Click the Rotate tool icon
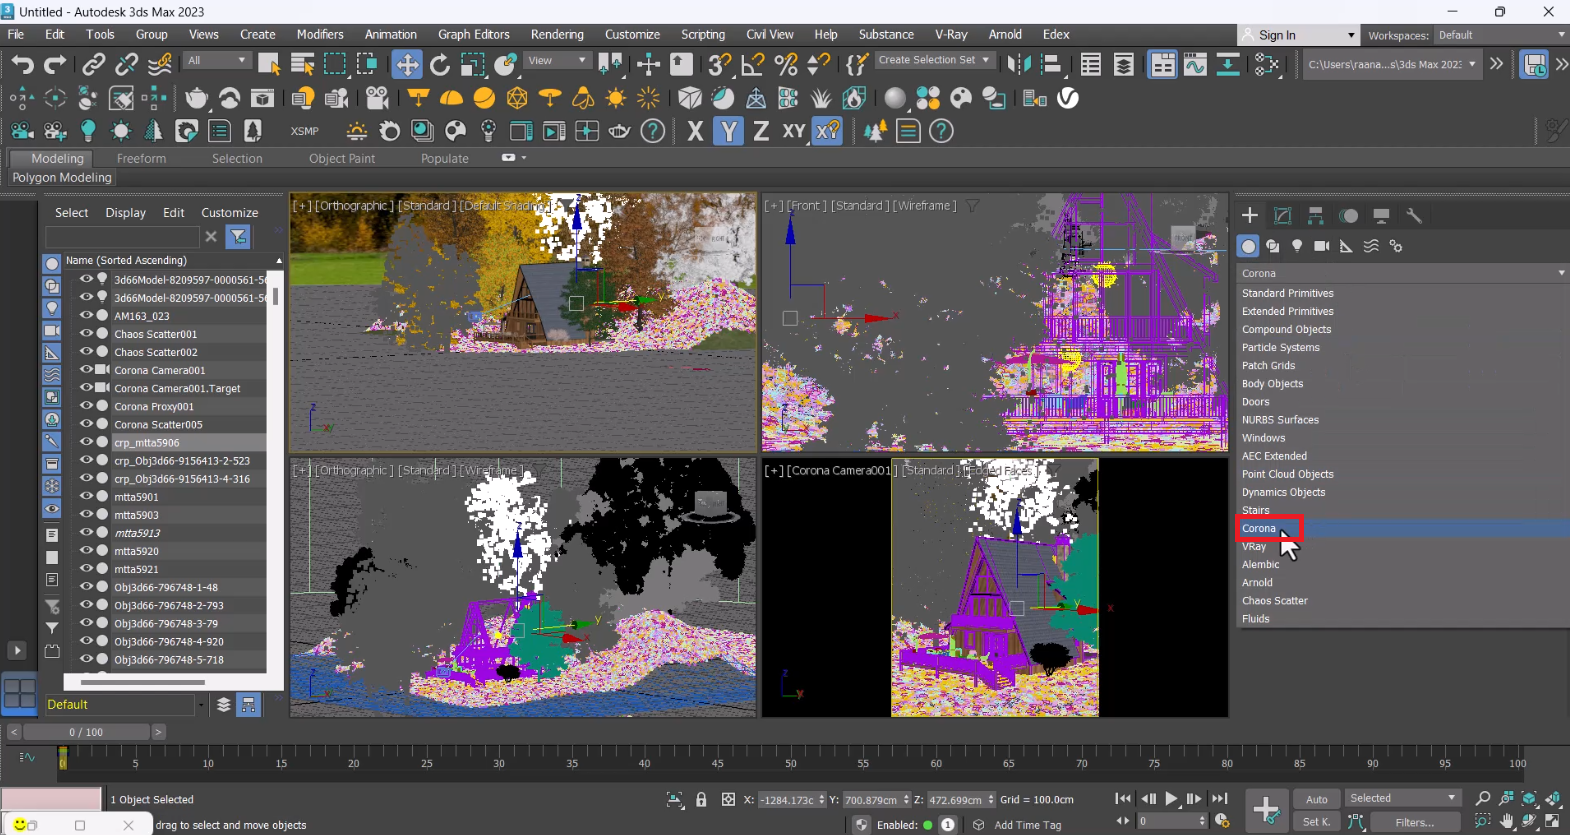Image resolution: width=1570 pixels, height=835 pixels. click(440, 65)
